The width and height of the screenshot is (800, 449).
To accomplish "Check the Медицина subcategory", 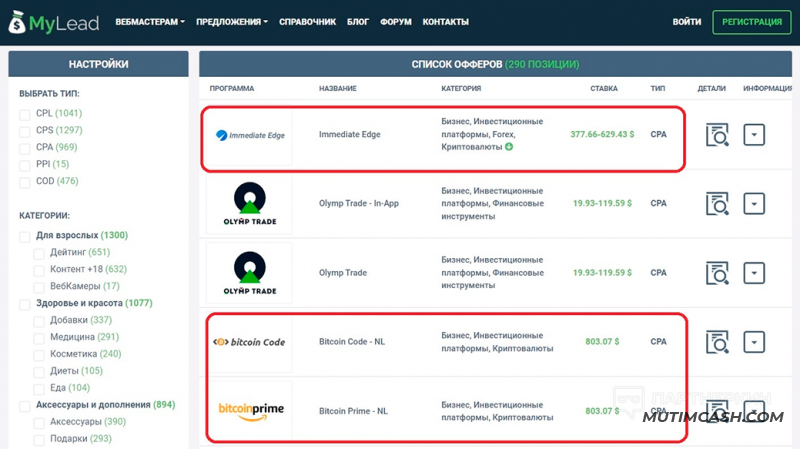I will pyautogui.click(x=39, y=338).
